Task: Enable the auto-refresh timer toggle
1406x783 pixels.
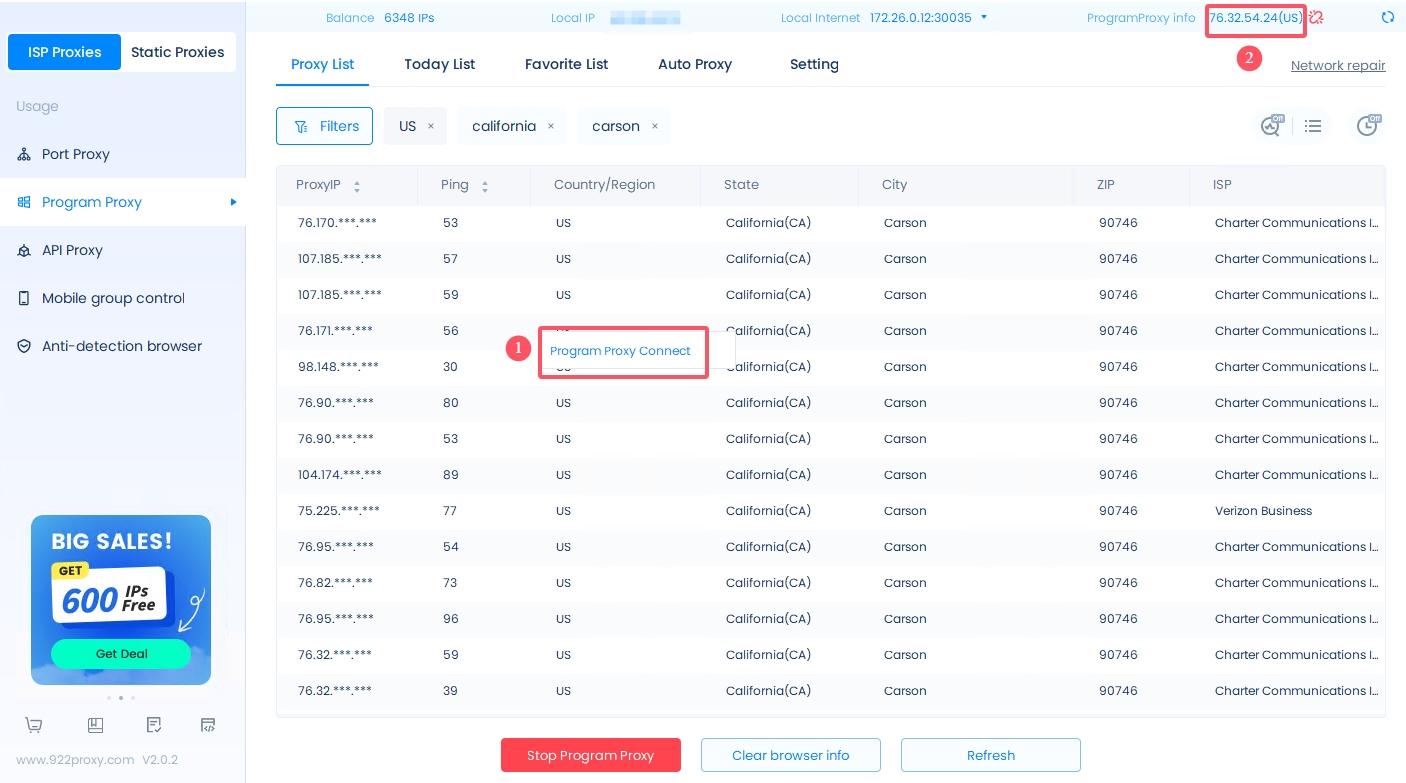Action: click(1368, 126)
